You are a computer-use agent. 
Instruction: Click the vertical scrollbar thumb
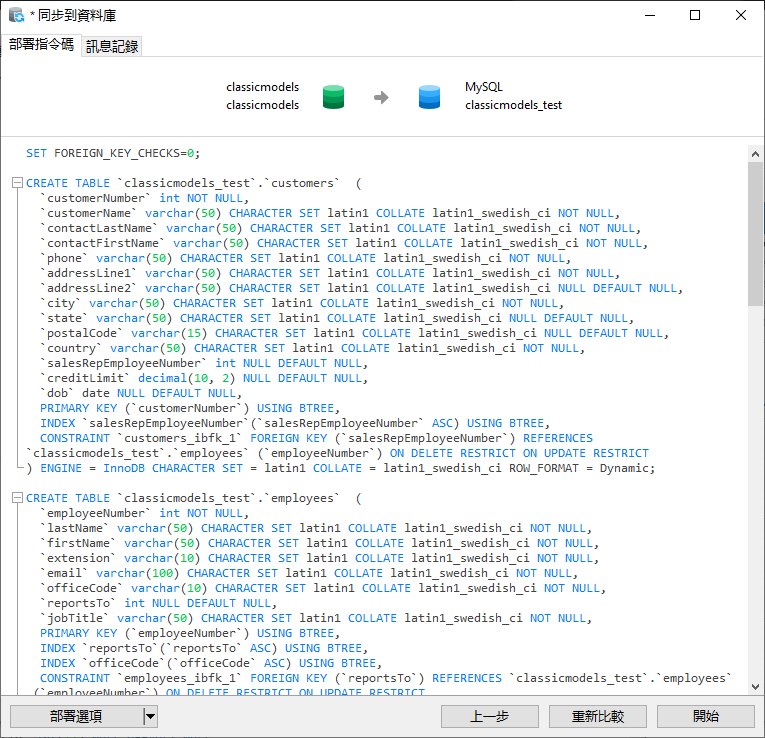(x=755, y=234)
